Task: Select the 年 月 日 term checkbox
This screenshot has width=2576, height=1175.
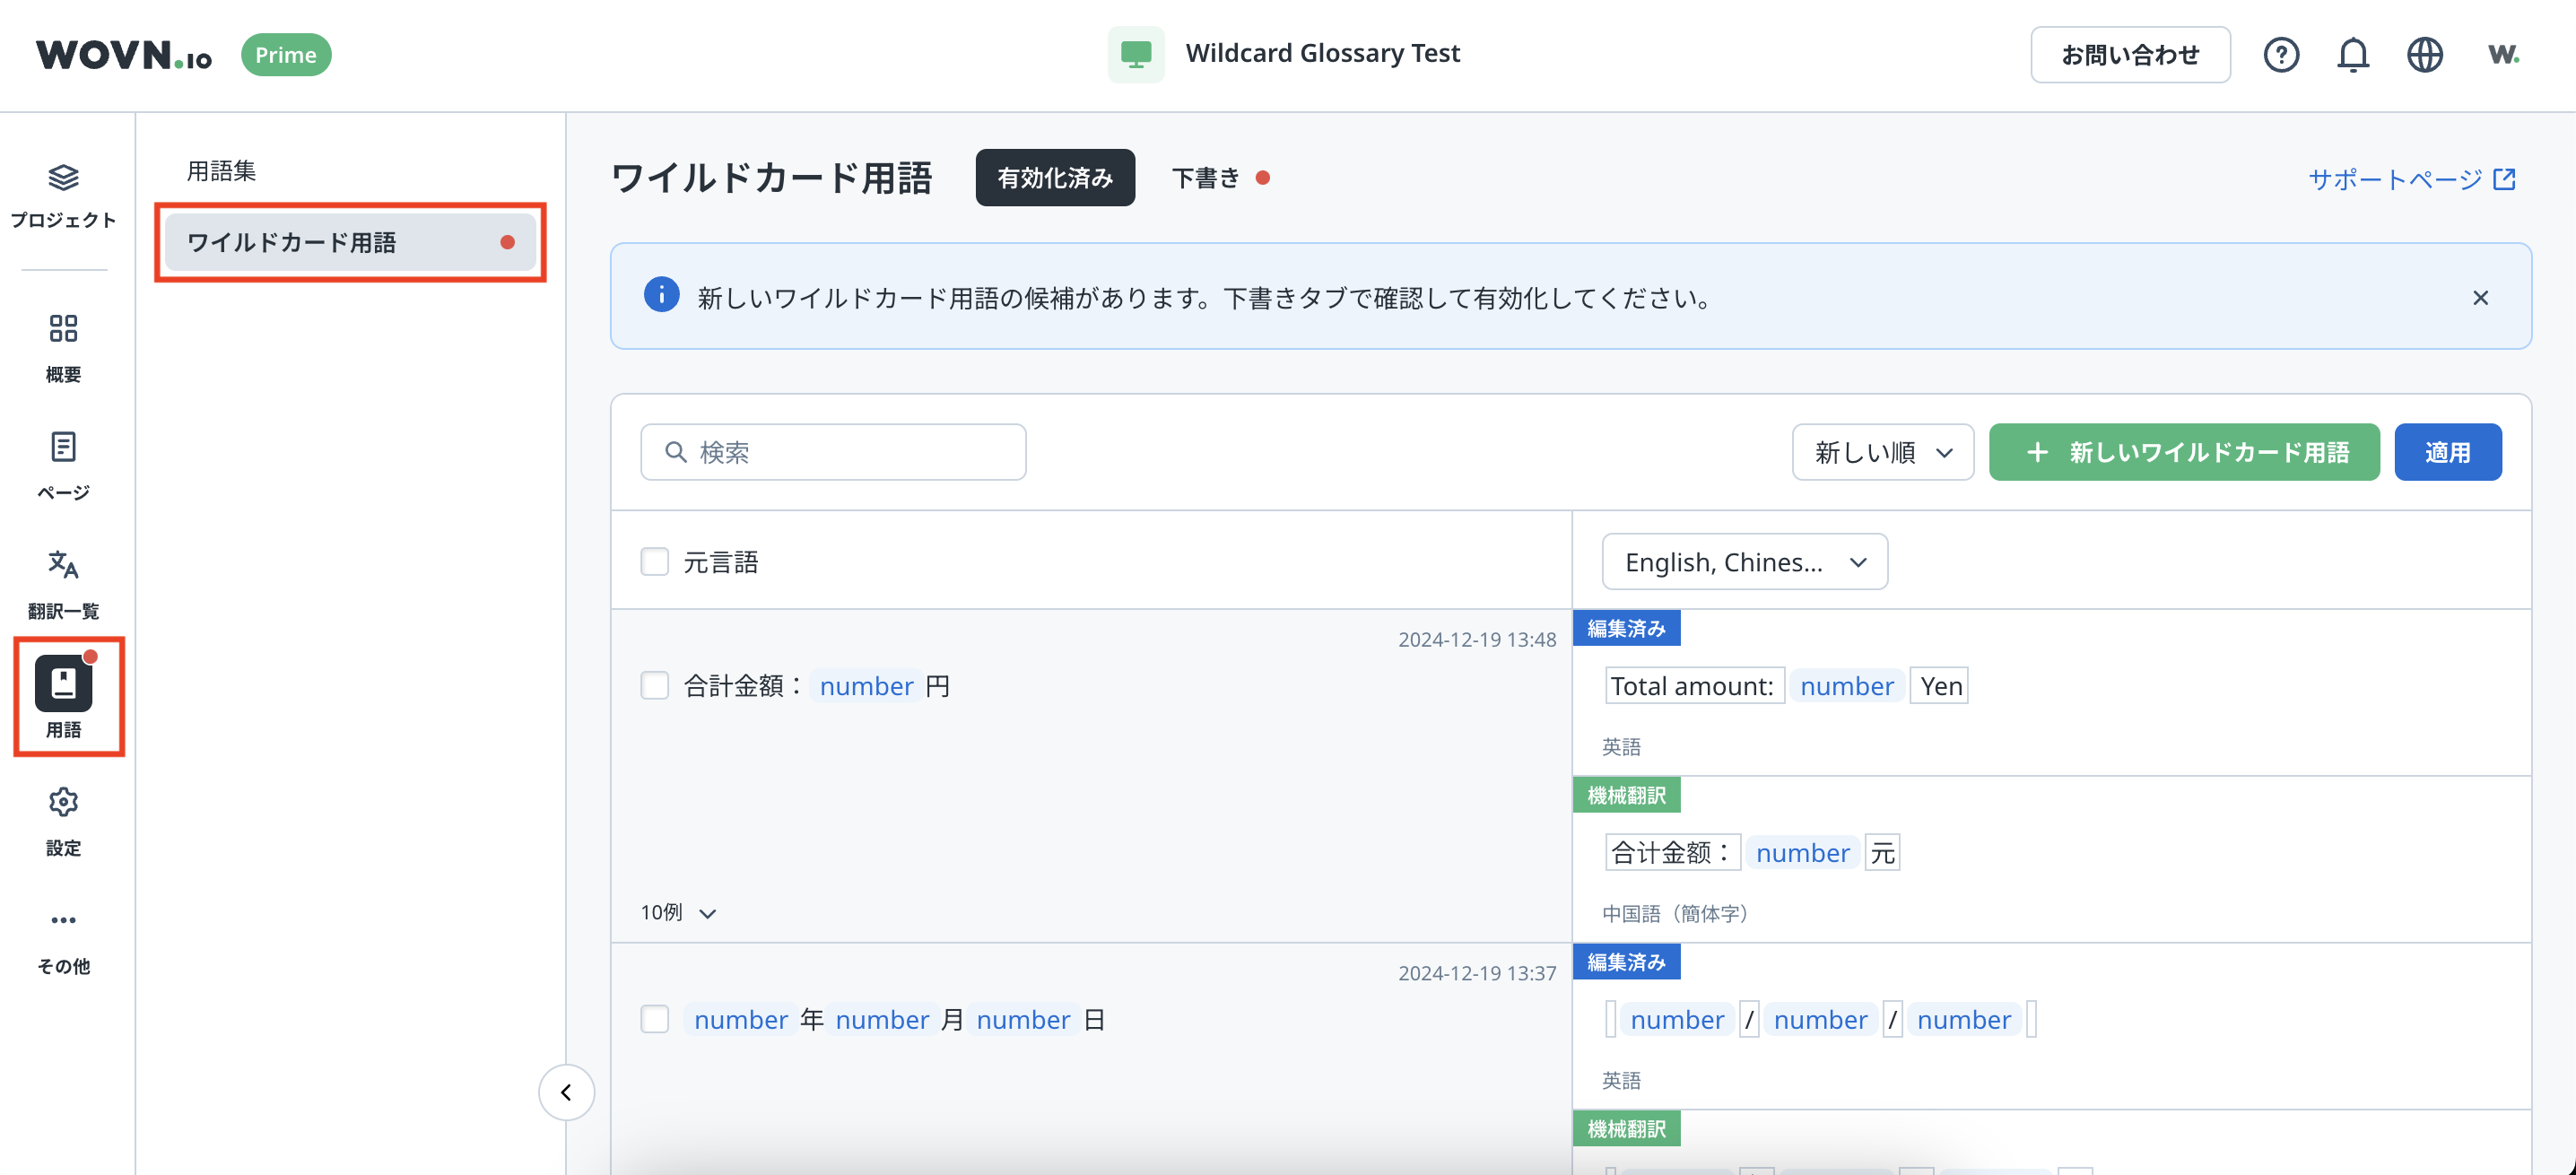Action: (655, 1019)
